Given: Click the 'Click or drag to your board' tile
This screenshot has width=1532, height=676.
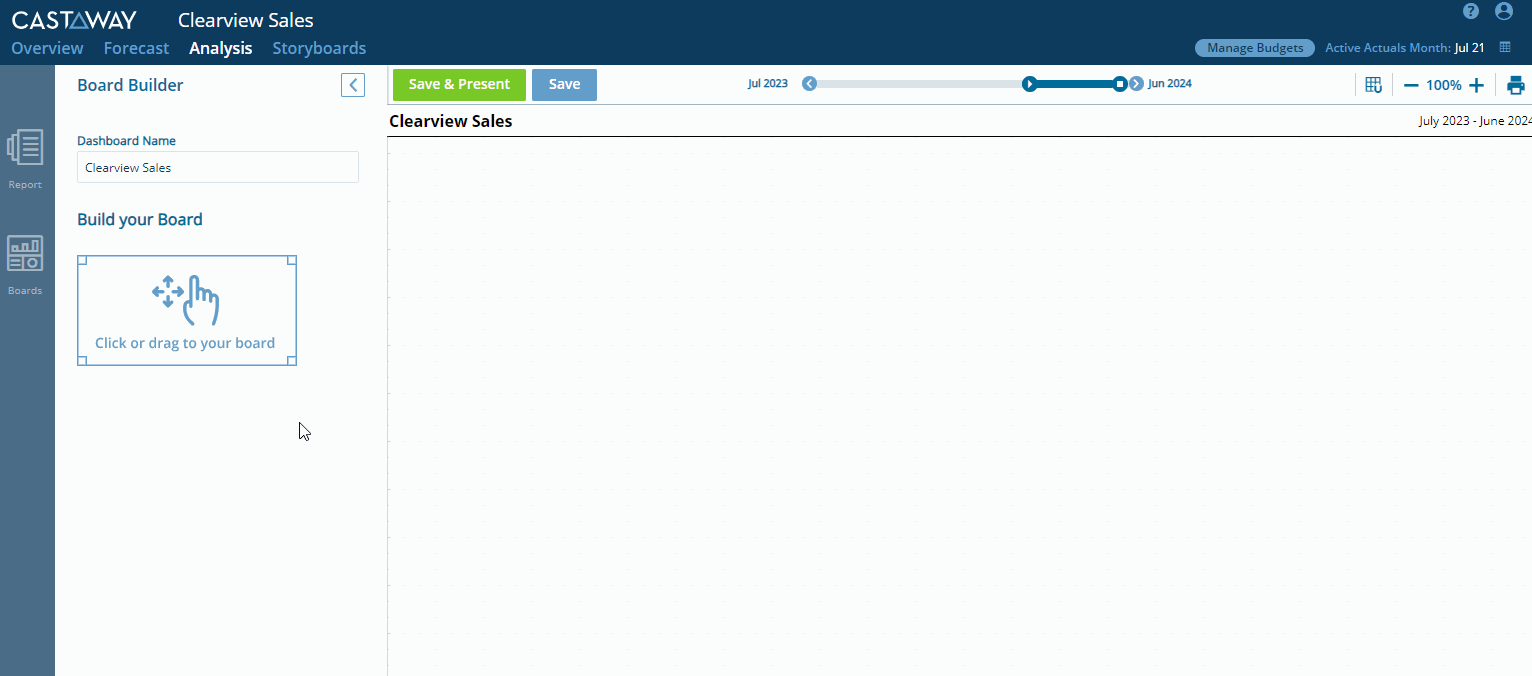Looking at the screenshot, I should [x=187, y=310].
